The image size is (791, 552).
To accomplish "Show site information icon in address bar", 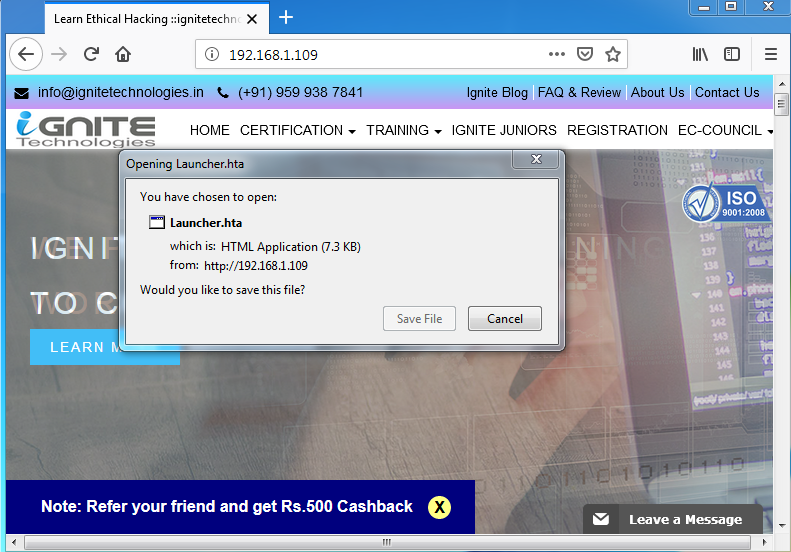I will (x=212, y=54).
